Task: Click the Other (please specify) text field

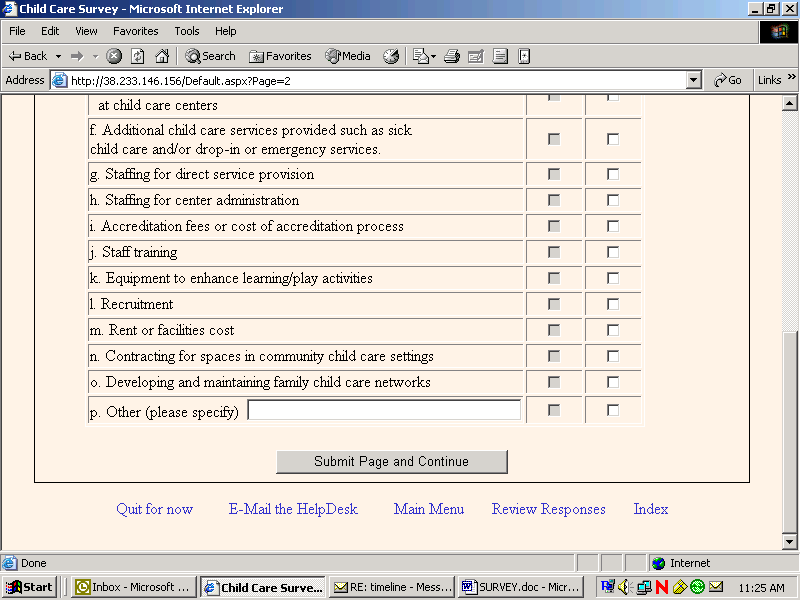Action: (x=384, y=410)
